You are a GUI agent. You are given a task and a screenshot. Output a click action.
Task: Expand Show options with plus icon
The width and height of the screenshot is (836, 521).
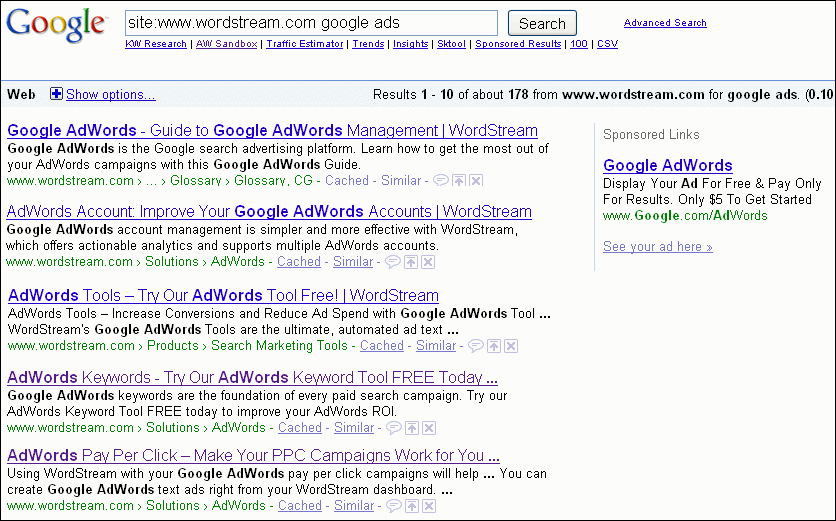point(57,94)
